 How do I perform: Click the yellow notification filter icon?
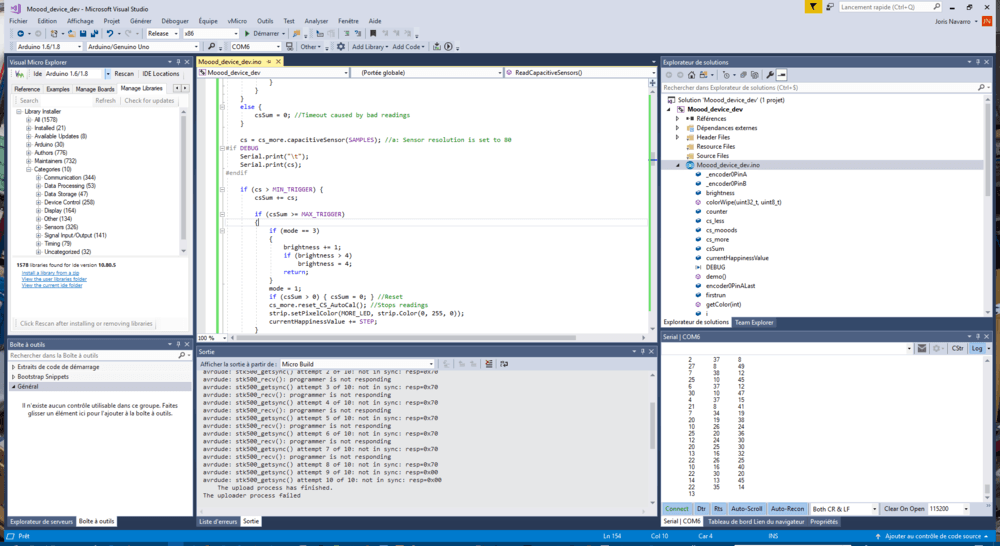(812, 7)
